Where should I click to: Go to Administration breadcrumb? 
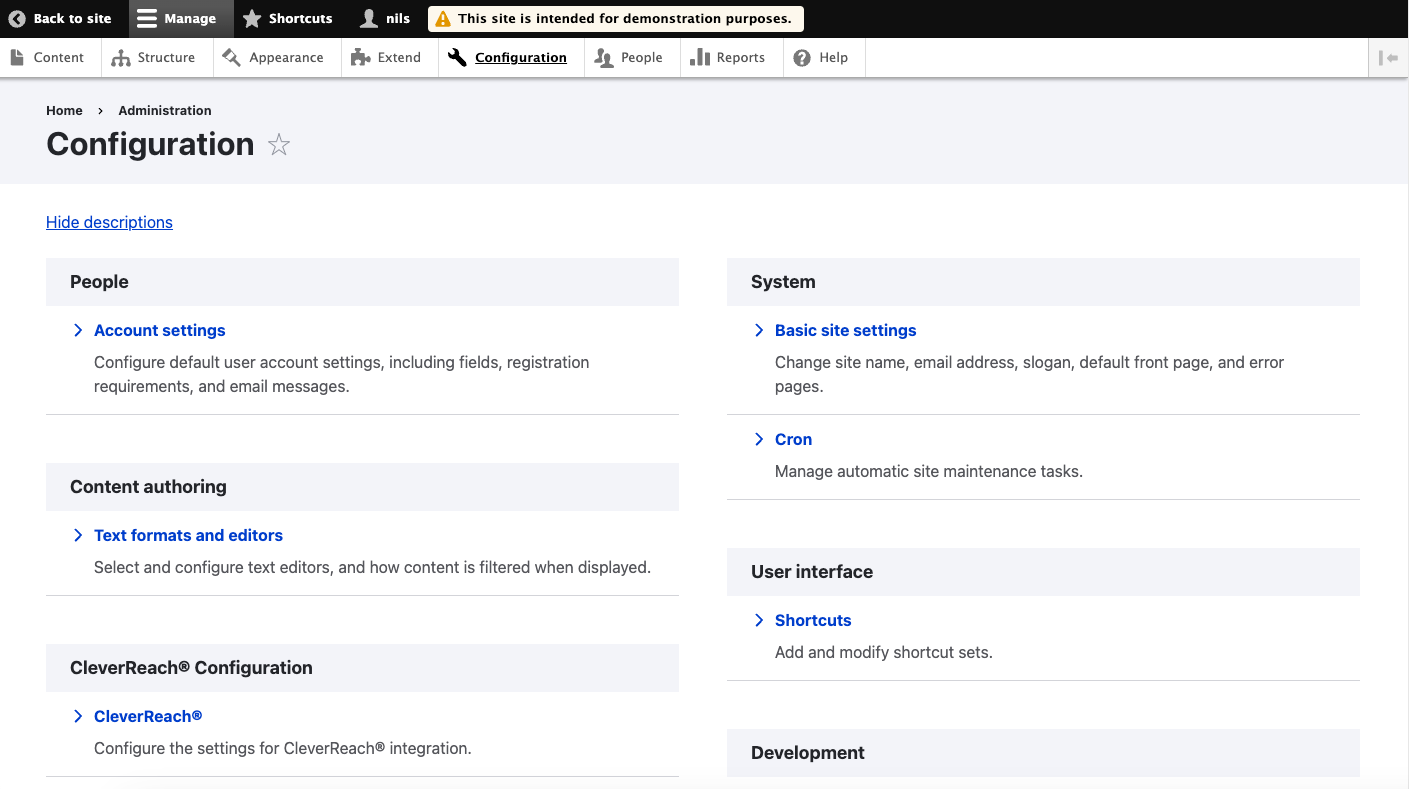coord(165,111)
